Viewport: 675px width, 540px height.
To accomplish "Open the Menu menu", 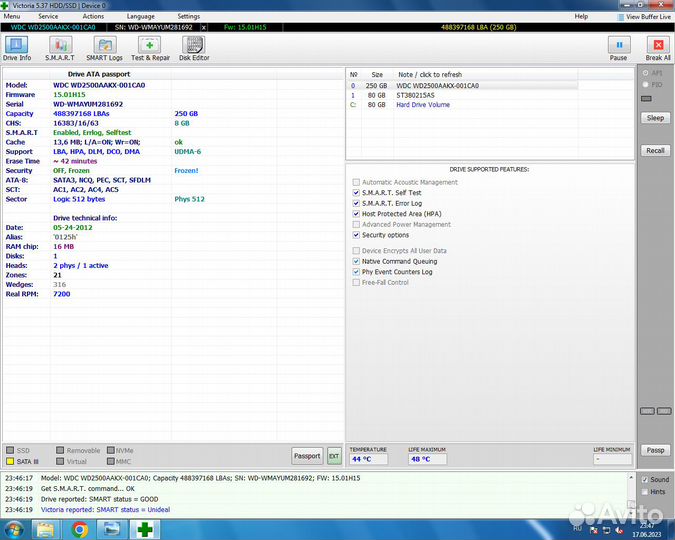I will (12, 16).
